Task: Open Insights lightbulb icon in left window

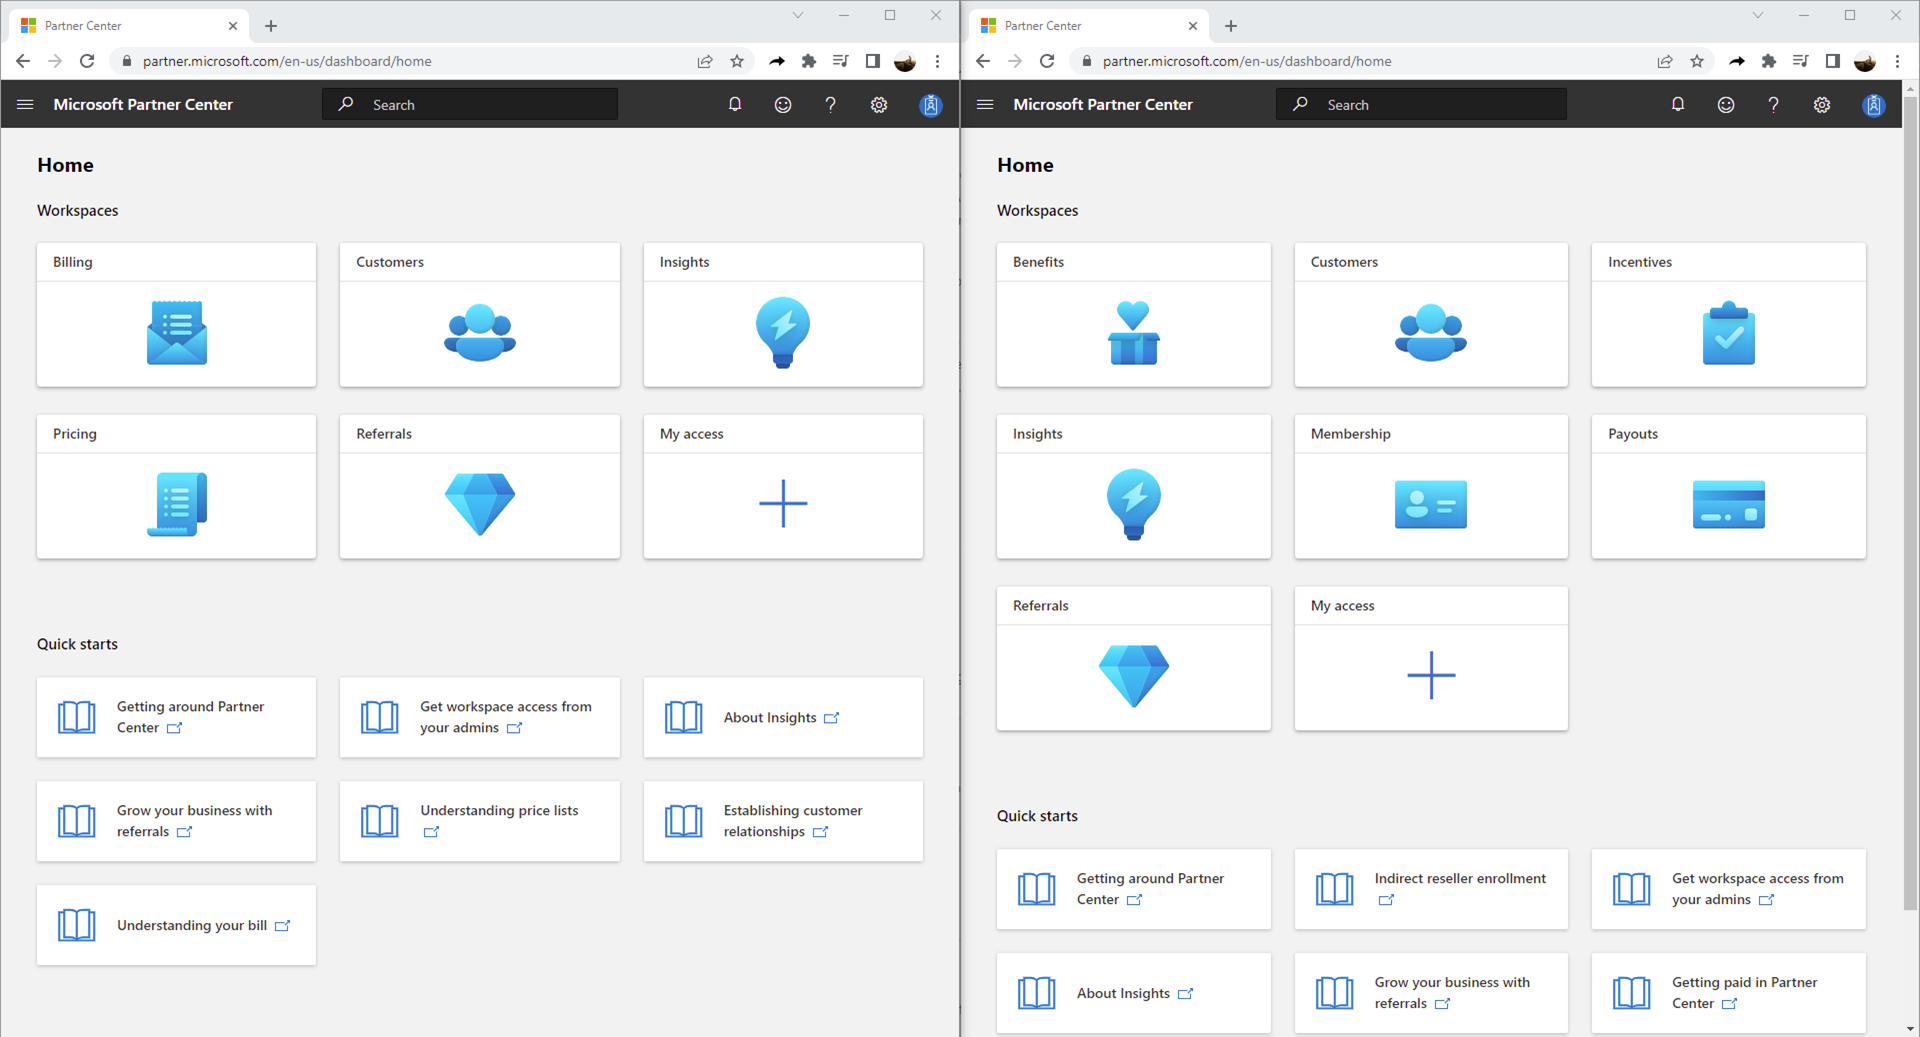Action: pos(783,333)
